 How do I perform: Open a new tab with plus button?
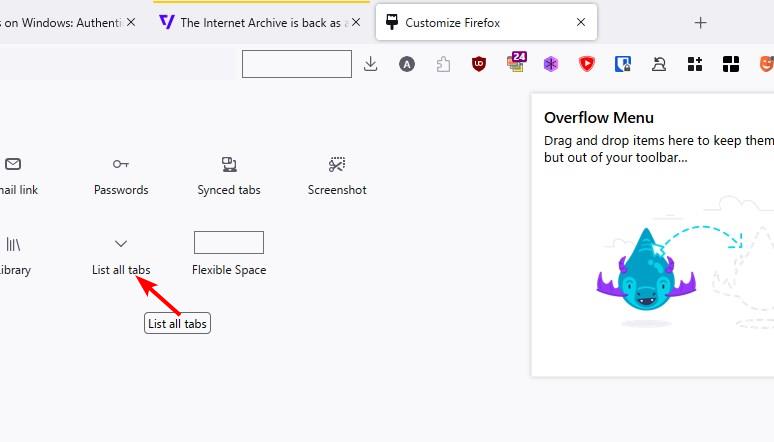click(x=701, y=22)
